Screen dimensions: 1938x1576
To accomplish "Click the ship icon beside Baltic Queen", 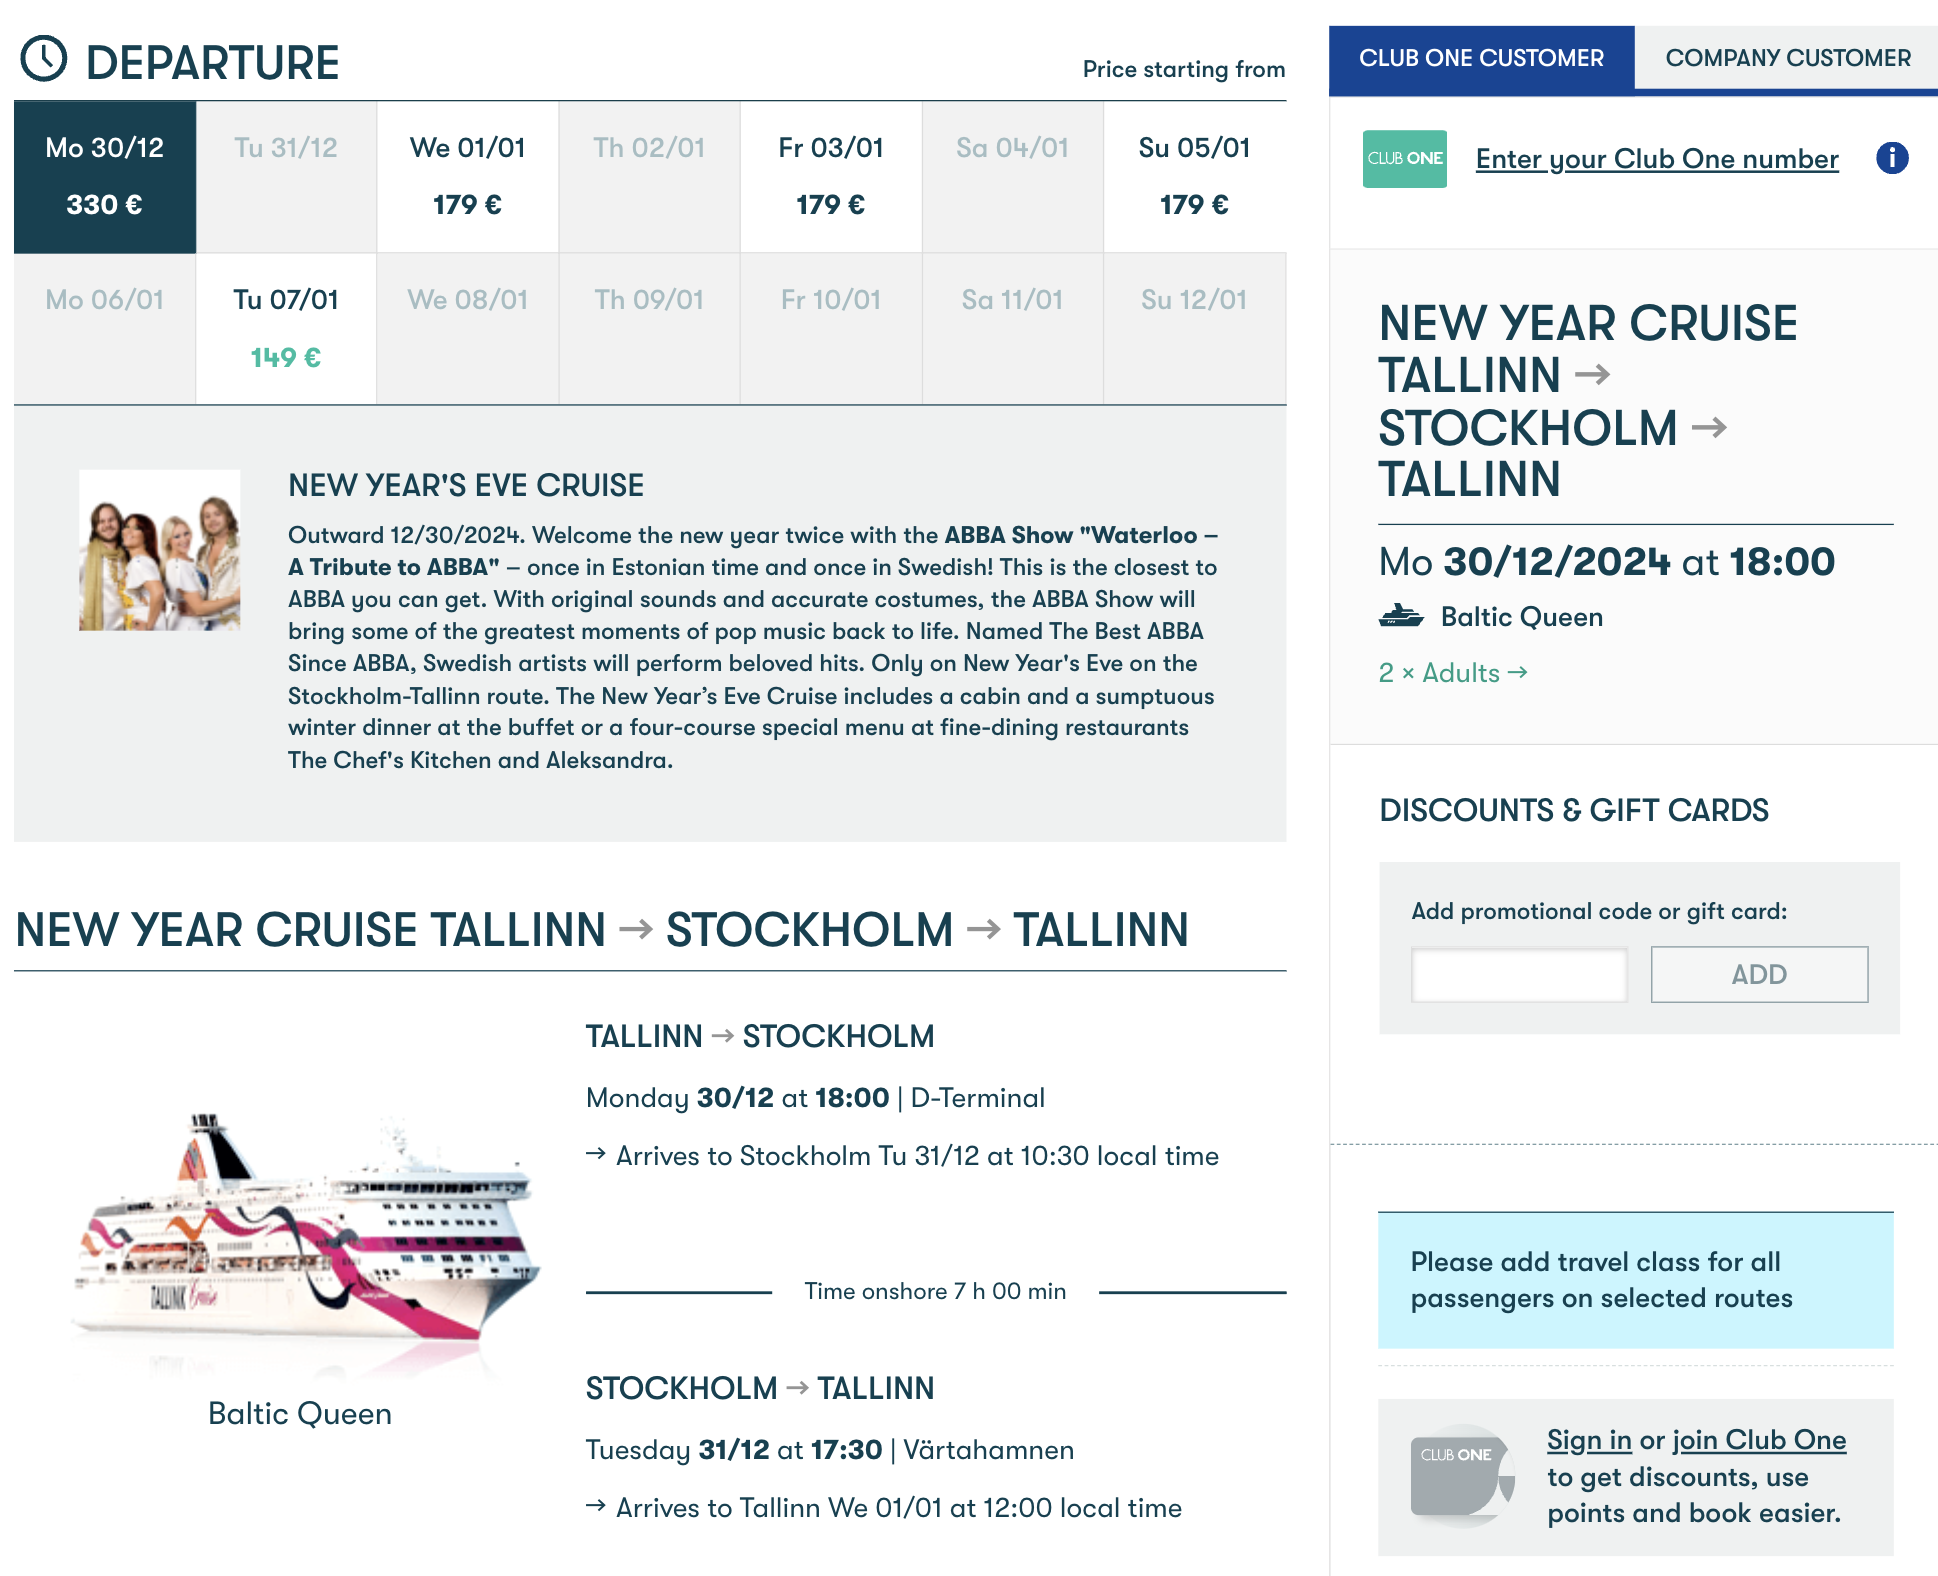I will point(1401,616).
